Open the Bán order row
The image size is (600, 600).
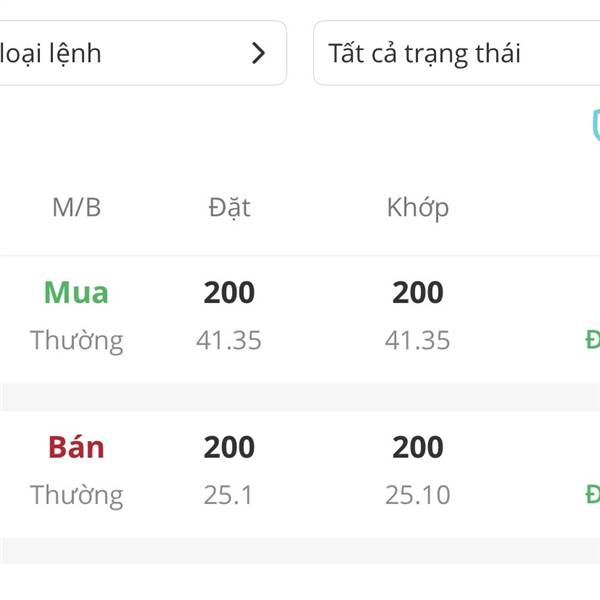click(x=300, y=474)
